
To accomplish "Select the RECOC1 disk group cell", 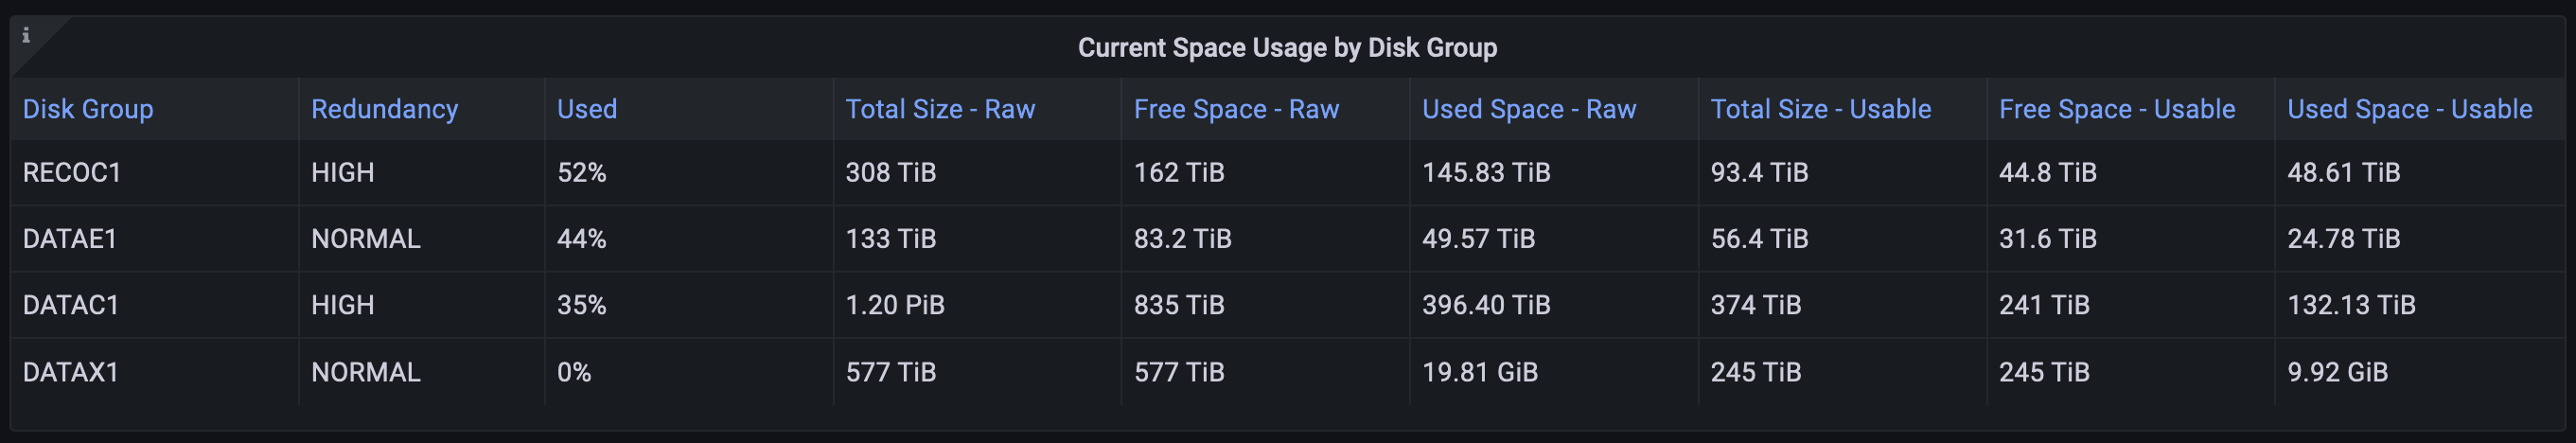I will (72, 173).
